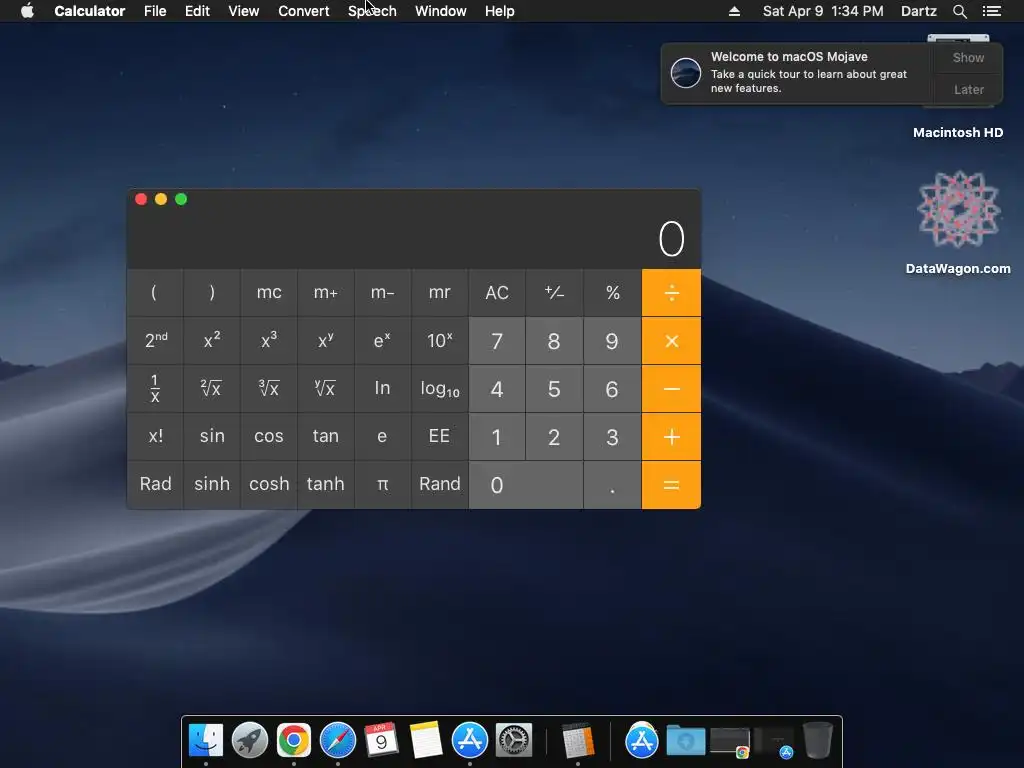Click the plus operator key
The image size is (1024, 768).
point(671,437)
